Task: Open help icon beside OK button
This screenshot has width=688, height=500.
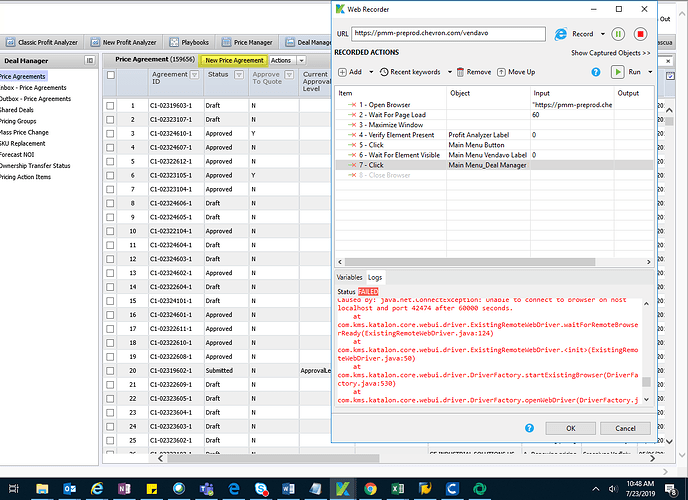Action: click(x=530, y=428)
